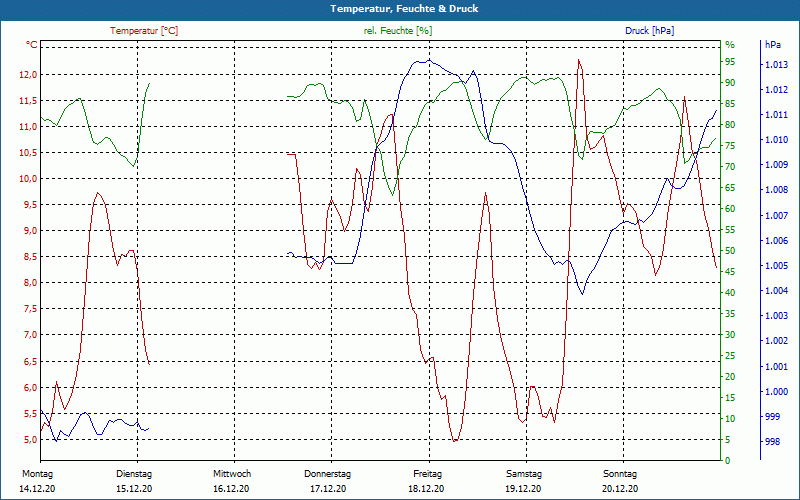Click the date '18.12.20'

(x=426, y=489)
